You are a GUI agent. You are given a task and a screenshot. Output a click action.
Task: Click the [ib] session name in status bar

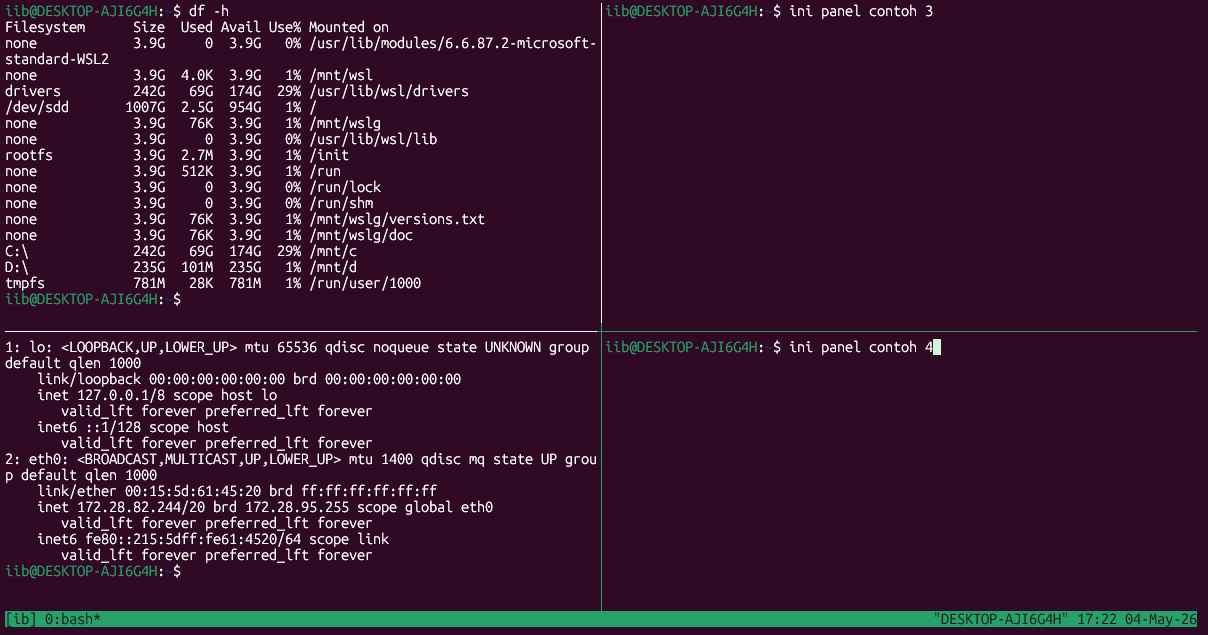(21, 620)
